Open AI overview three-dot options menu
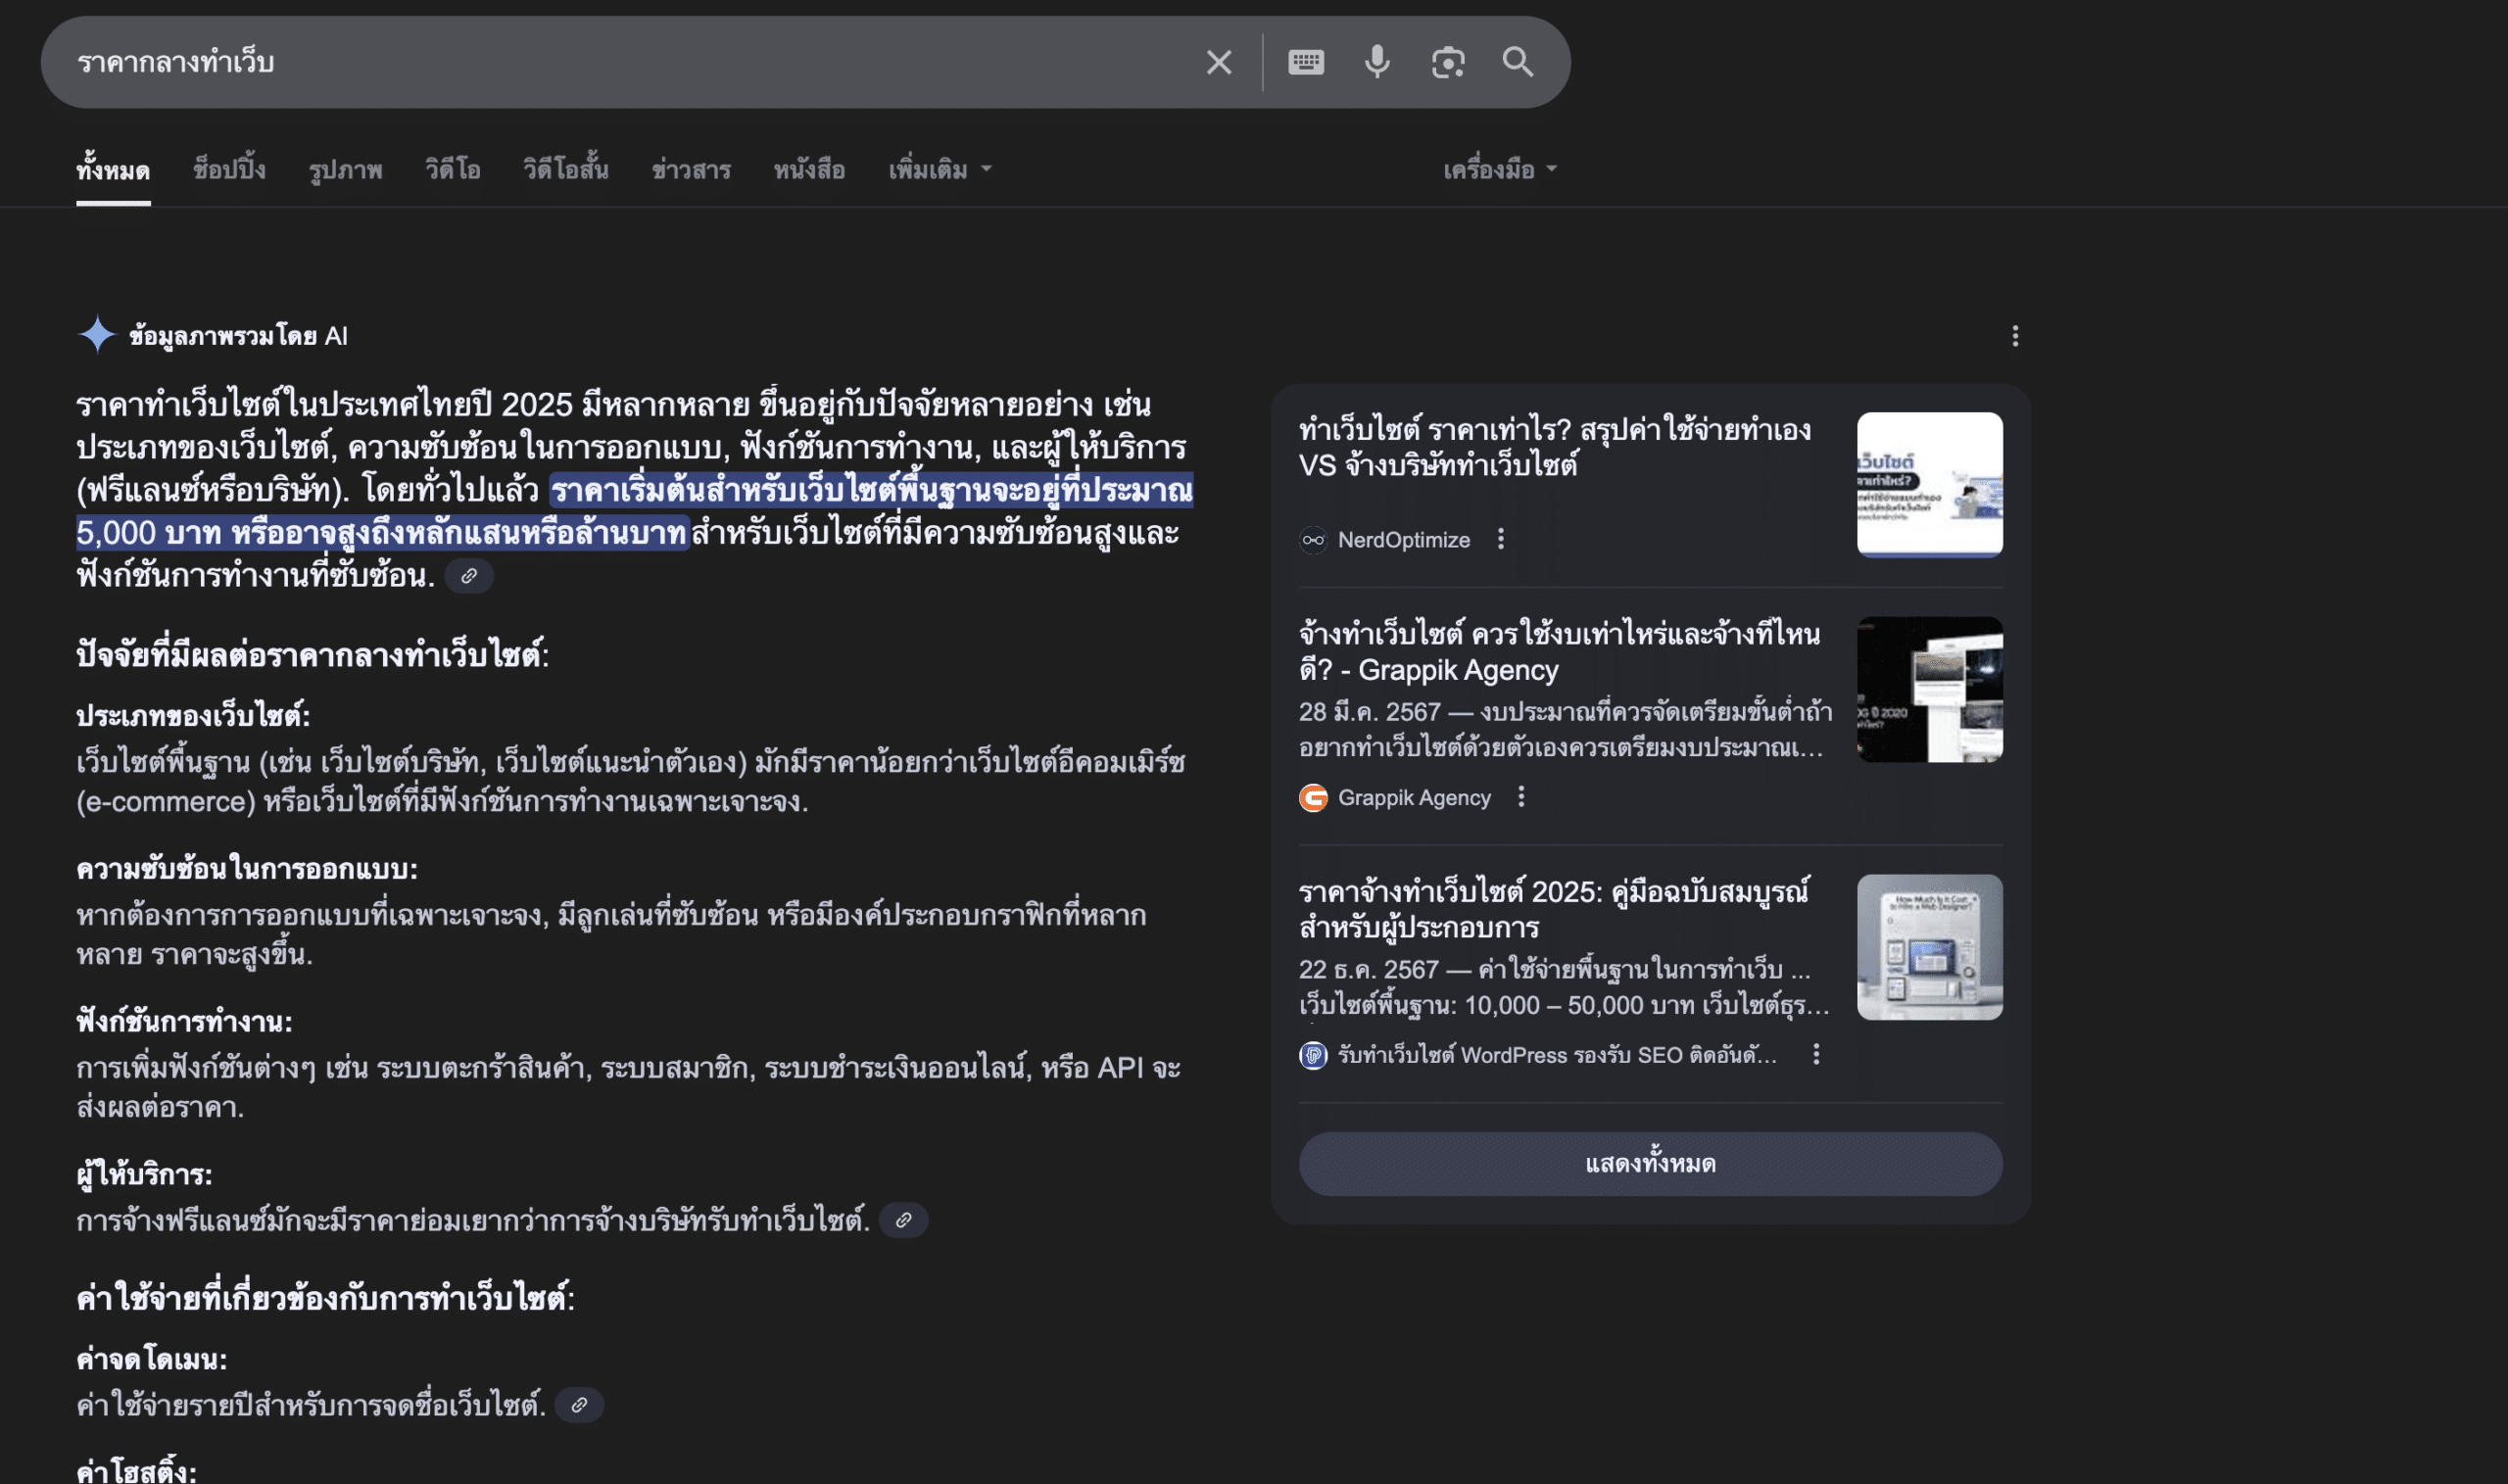2508x1484 pixels. click(x=2015, y=336)
